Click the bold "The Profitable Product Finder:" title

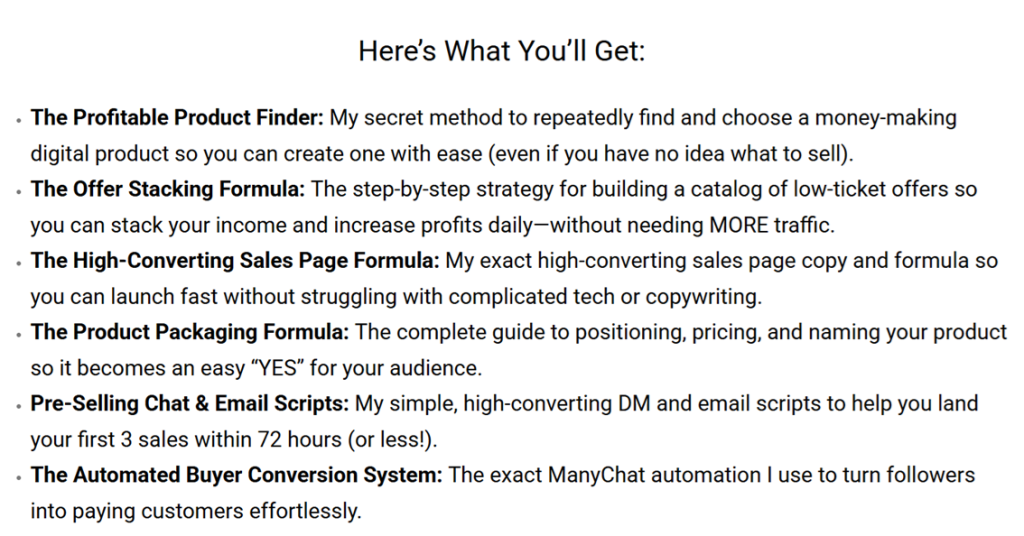(178, 118)
